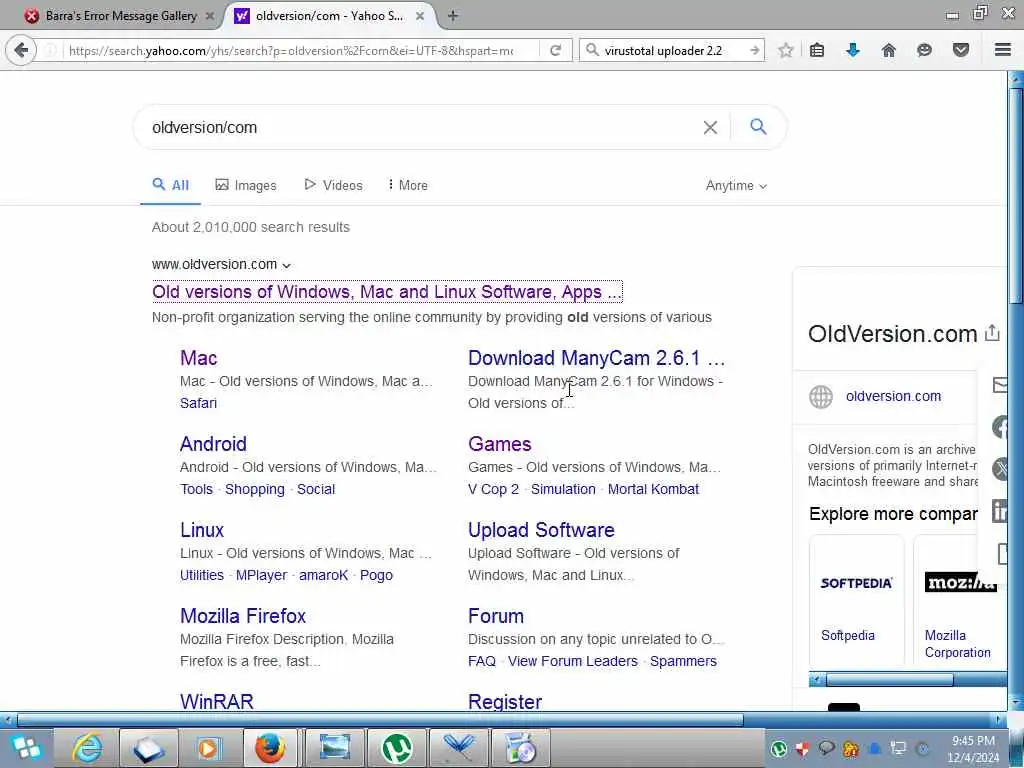The height and width of the screenshot is (768, 1024).
Task: Click the company carousel horizontal scrollbar
Action: point(889,680)
